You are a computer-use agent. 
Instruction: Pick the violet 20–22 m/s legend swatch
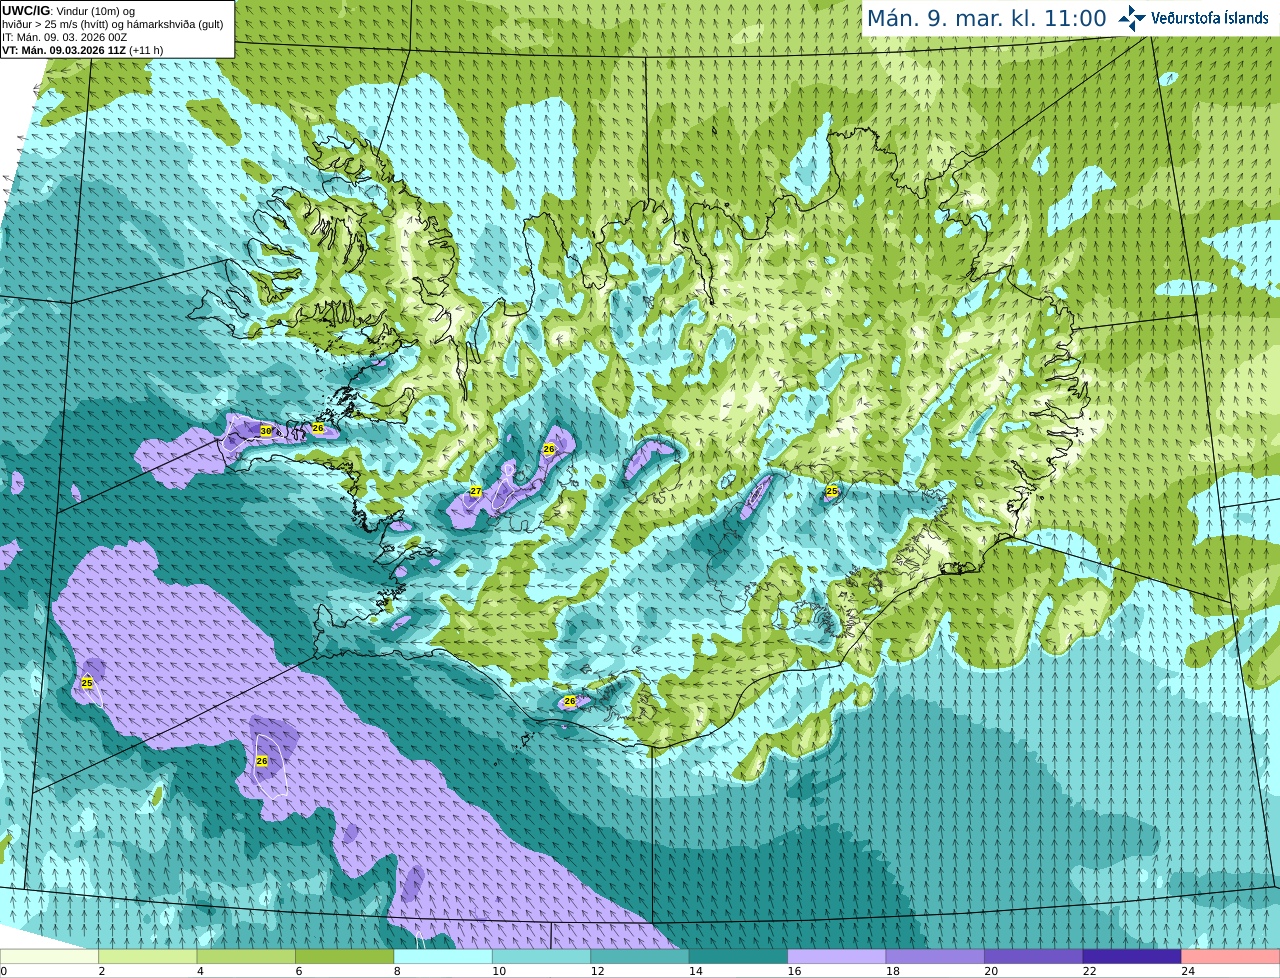pyautogui.click(x=1034, y=957)
